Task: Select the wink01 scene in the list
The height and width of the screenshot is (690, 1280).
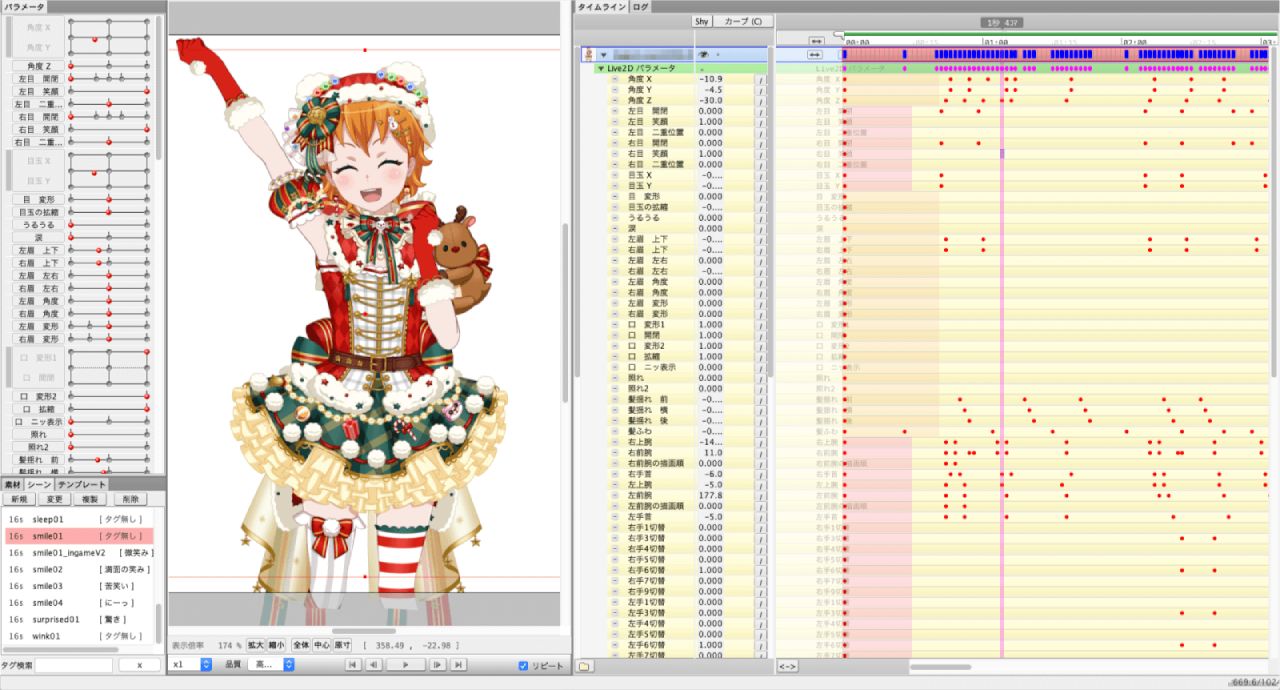Action: click(x=78, y=636)
